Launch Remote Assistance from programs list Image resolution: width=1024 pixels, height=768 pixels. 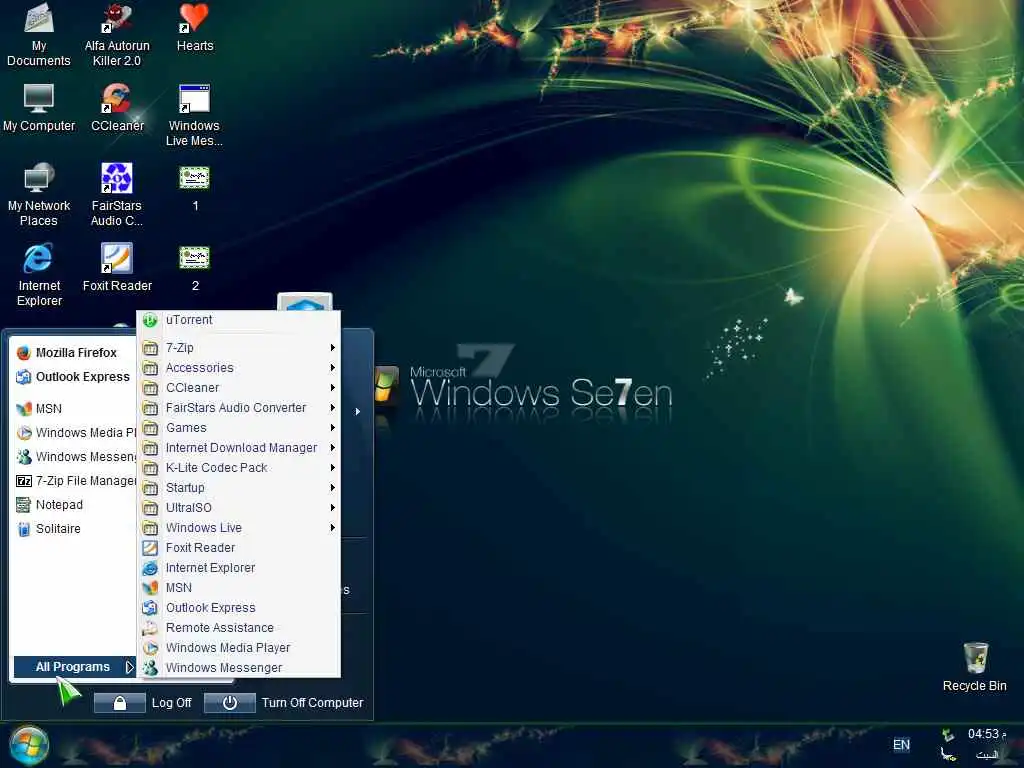pyautogui.click(x=239, y=628)
